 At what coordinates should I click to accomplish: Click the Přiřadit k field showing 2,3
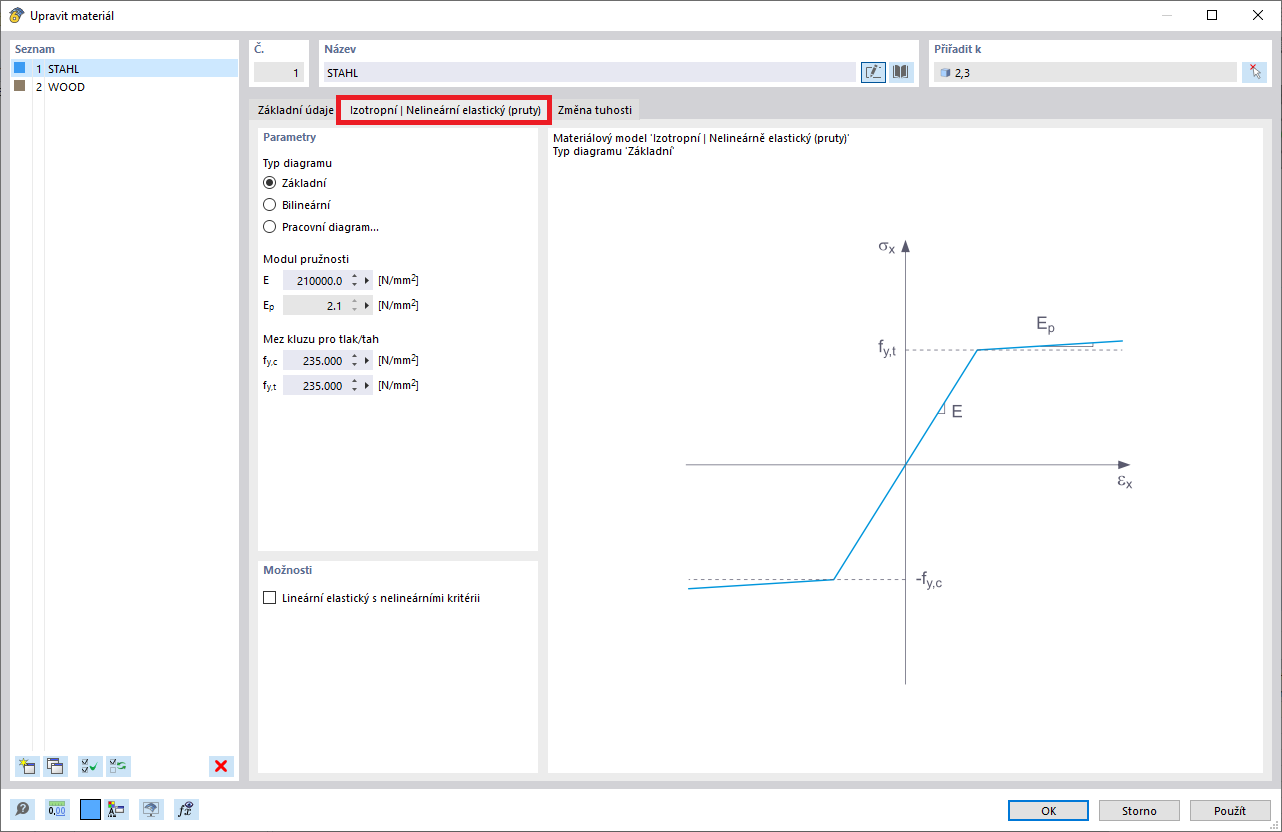click(x=1084, y=72)
